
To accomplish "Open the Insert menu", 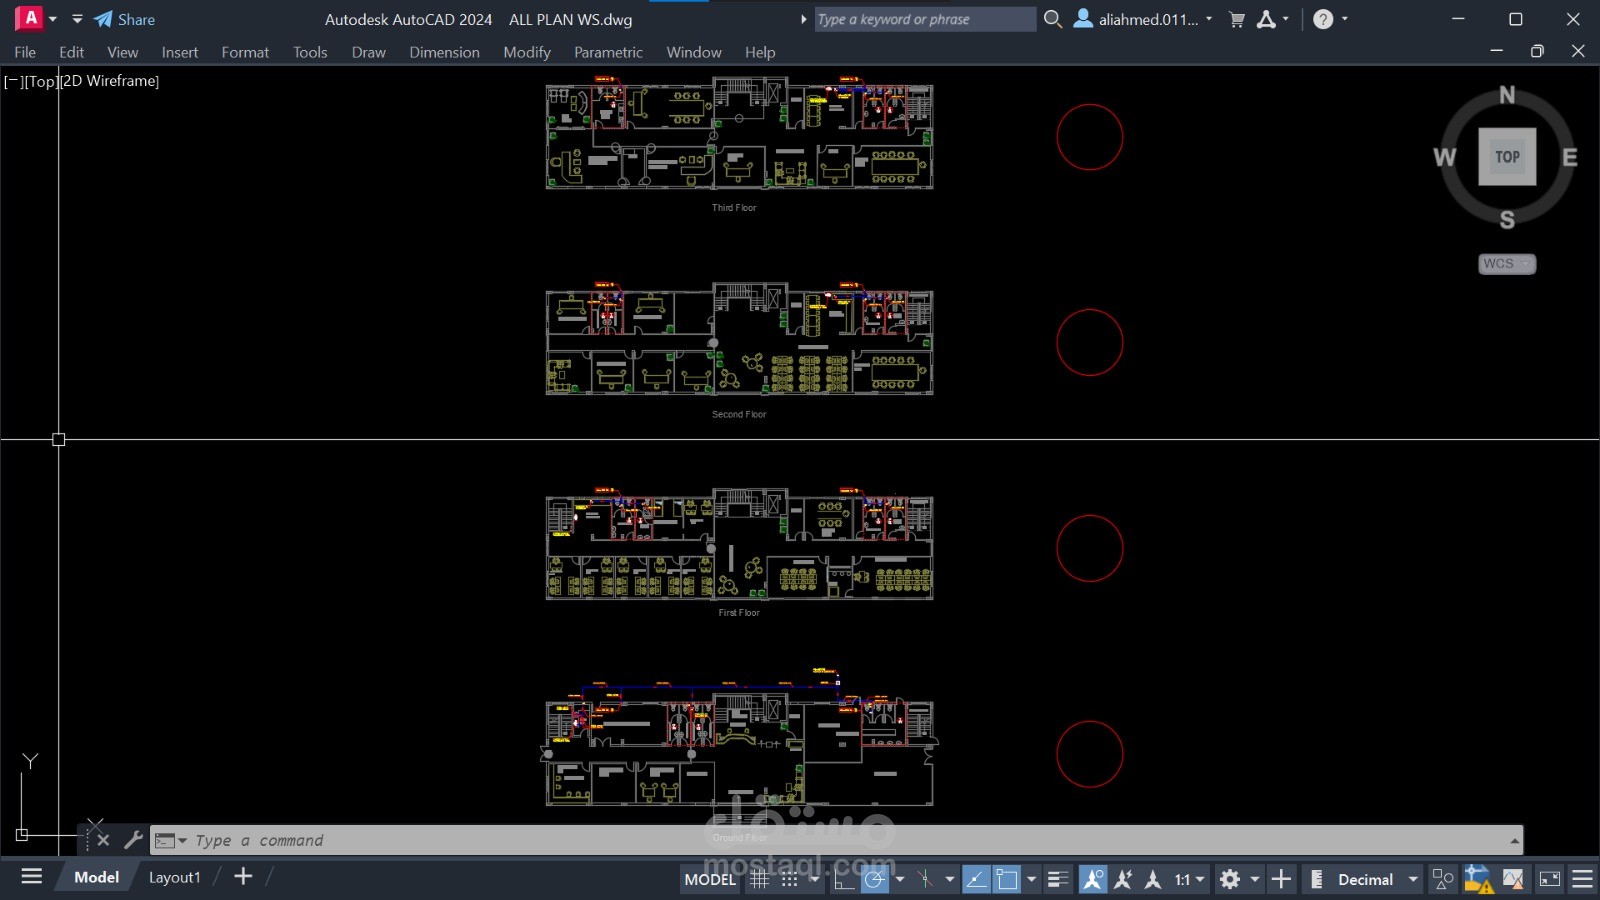I will click(180, 52).
